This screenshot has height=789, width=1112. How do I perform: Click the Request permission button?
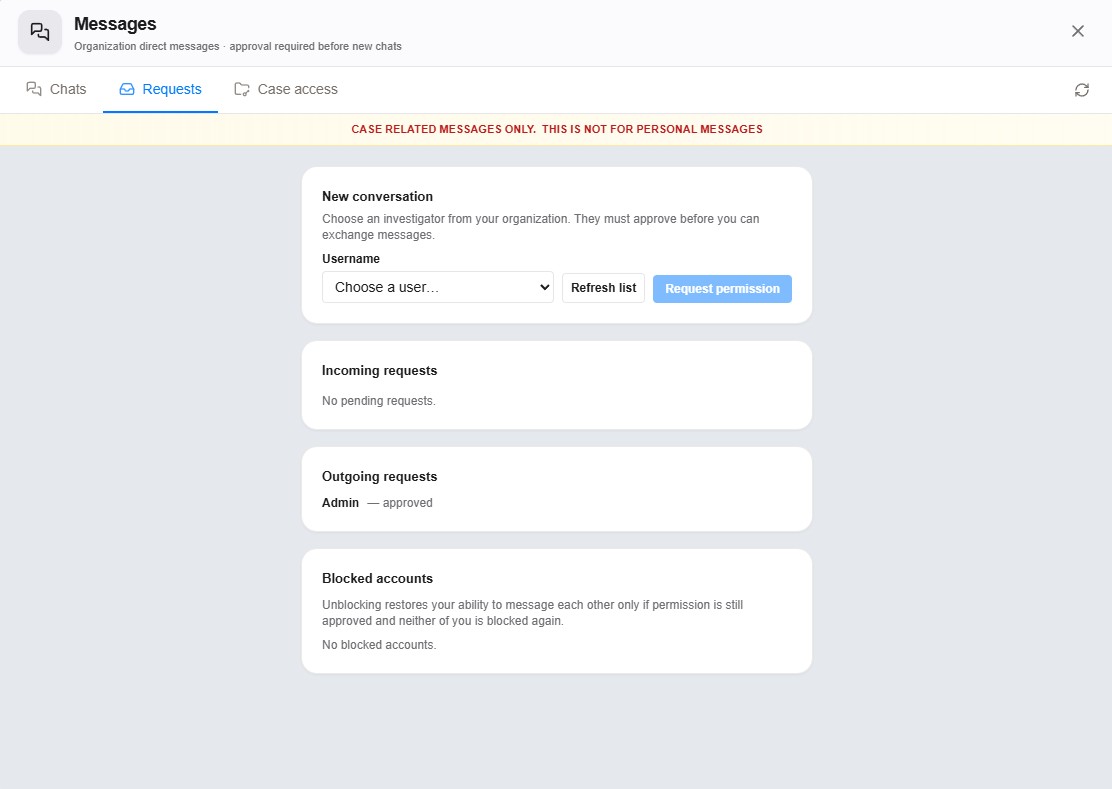(x=722, y=289)
